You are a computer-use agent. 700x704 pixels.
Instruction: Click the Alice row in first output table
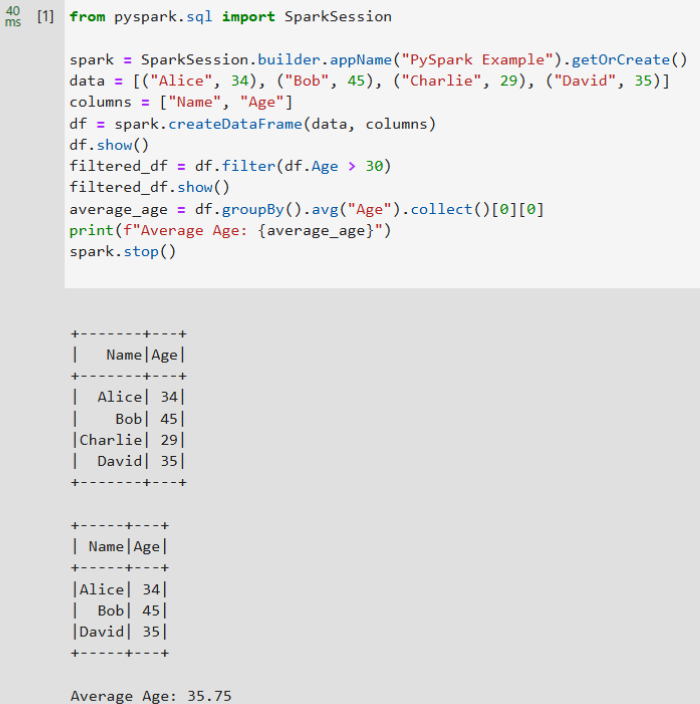(128, 397)
